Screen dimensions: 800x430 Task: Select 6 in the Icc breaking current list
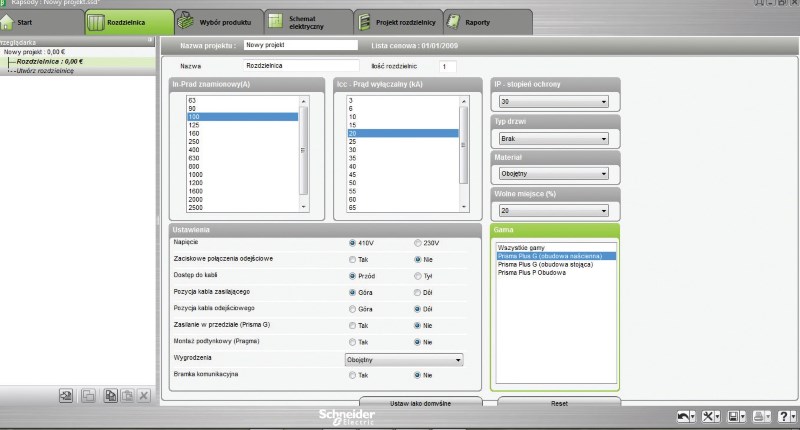click(x=403, y=109)
